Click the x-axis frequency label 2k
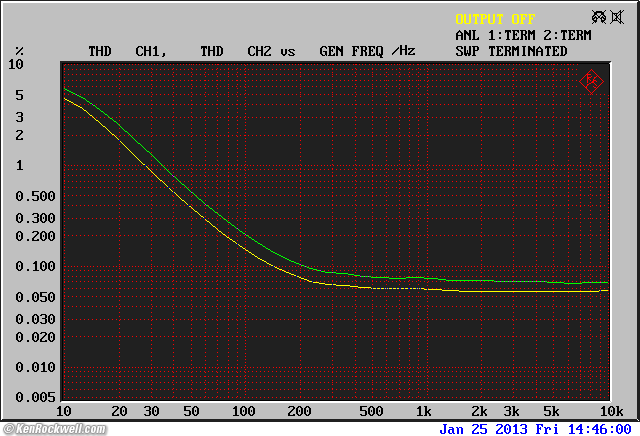The height and width of the screenshot is (436, 640). (x=479, y=411)
